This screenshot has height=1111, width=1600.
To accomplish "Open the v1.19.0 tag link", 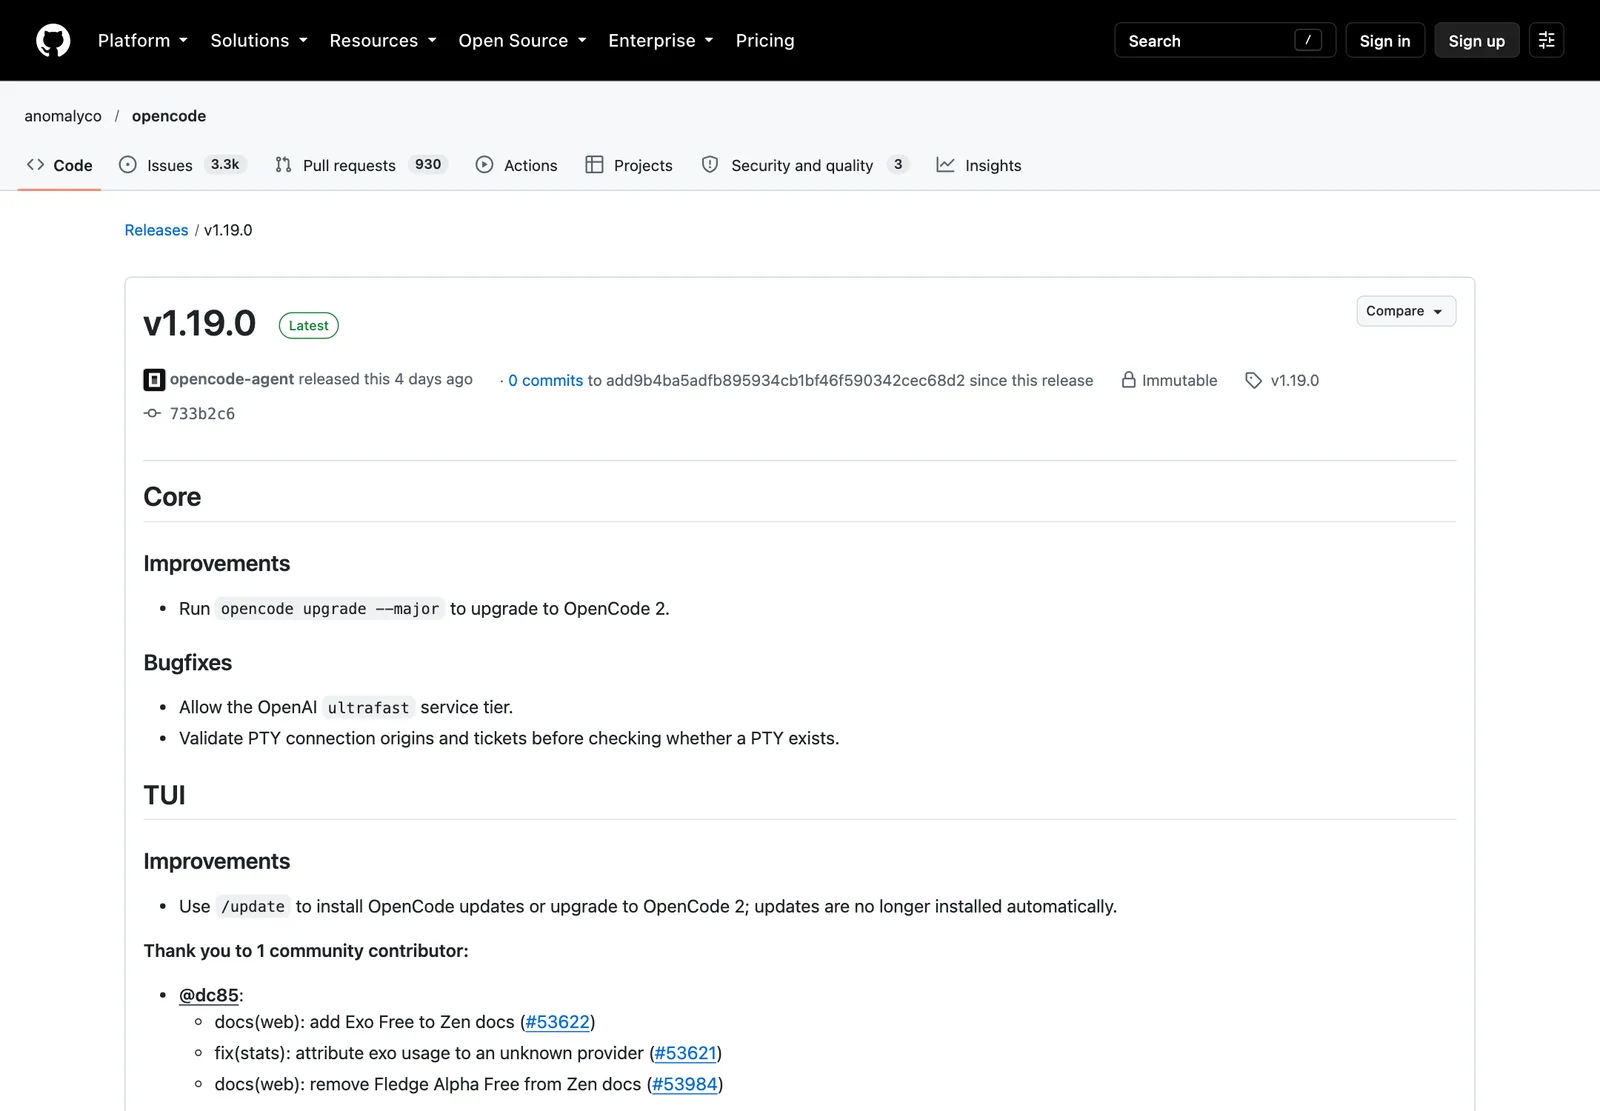I will [1295, 380].
